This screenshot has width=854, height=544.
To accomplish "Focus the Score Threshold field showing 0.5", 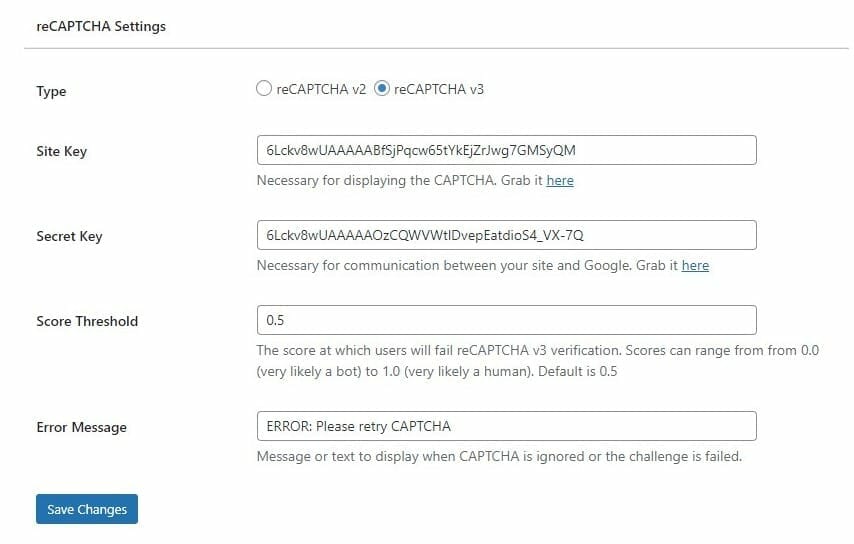I will click(507, 320).
